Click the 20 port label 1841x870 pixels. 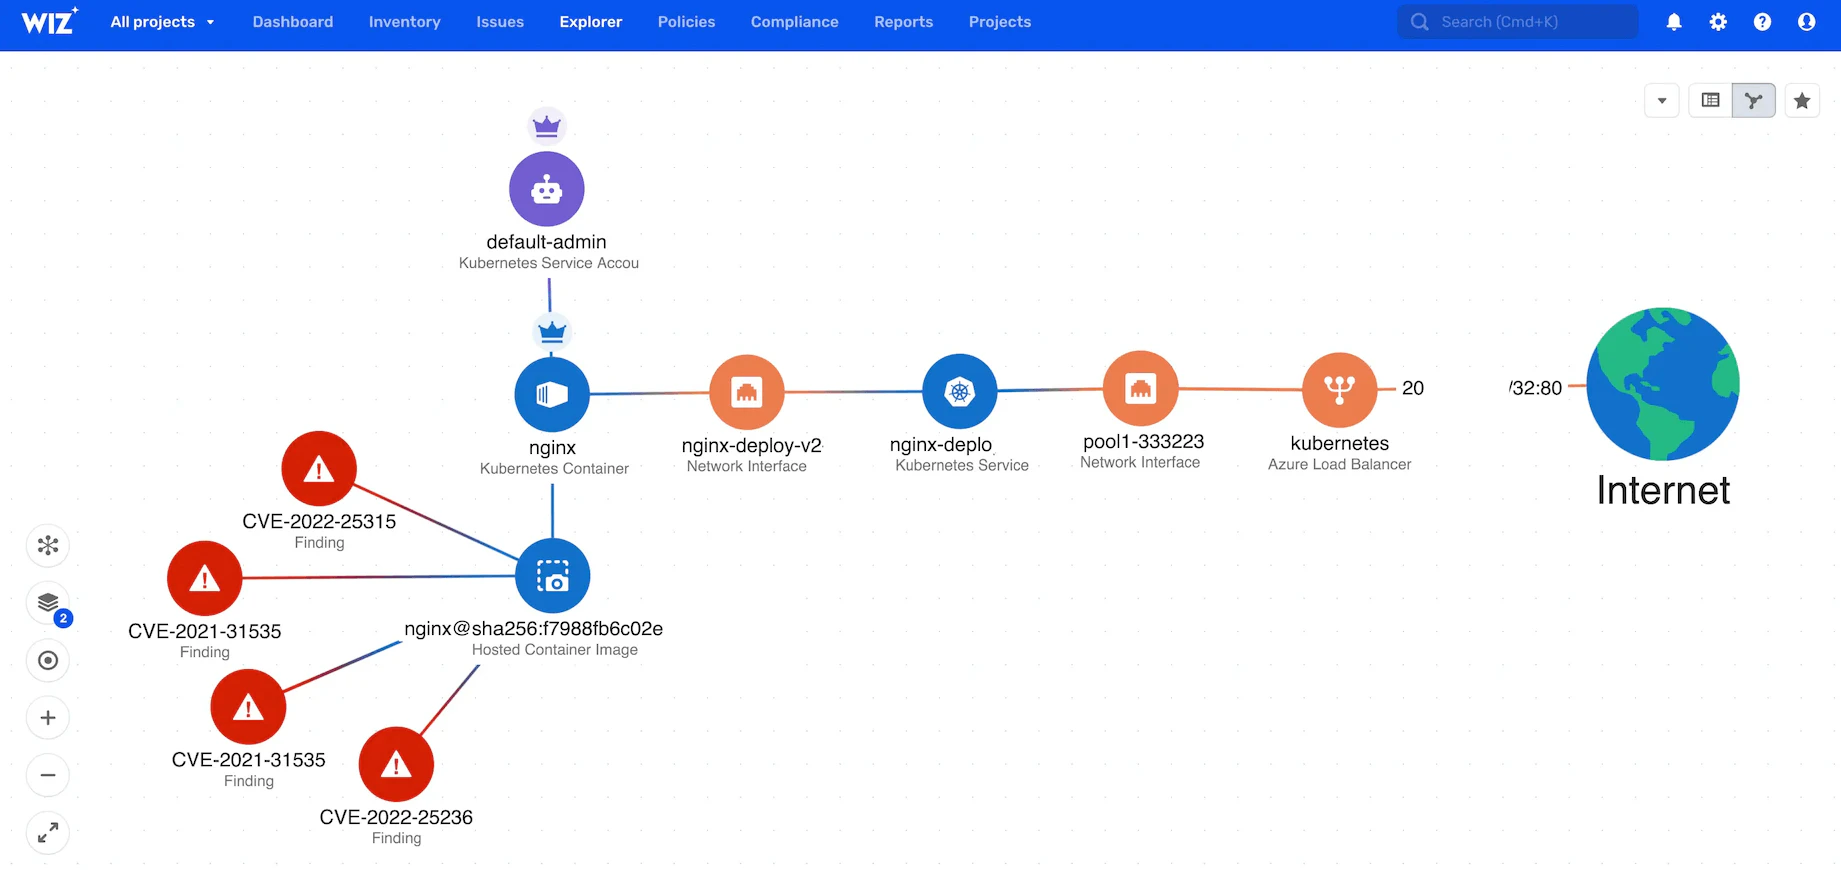1413,388
